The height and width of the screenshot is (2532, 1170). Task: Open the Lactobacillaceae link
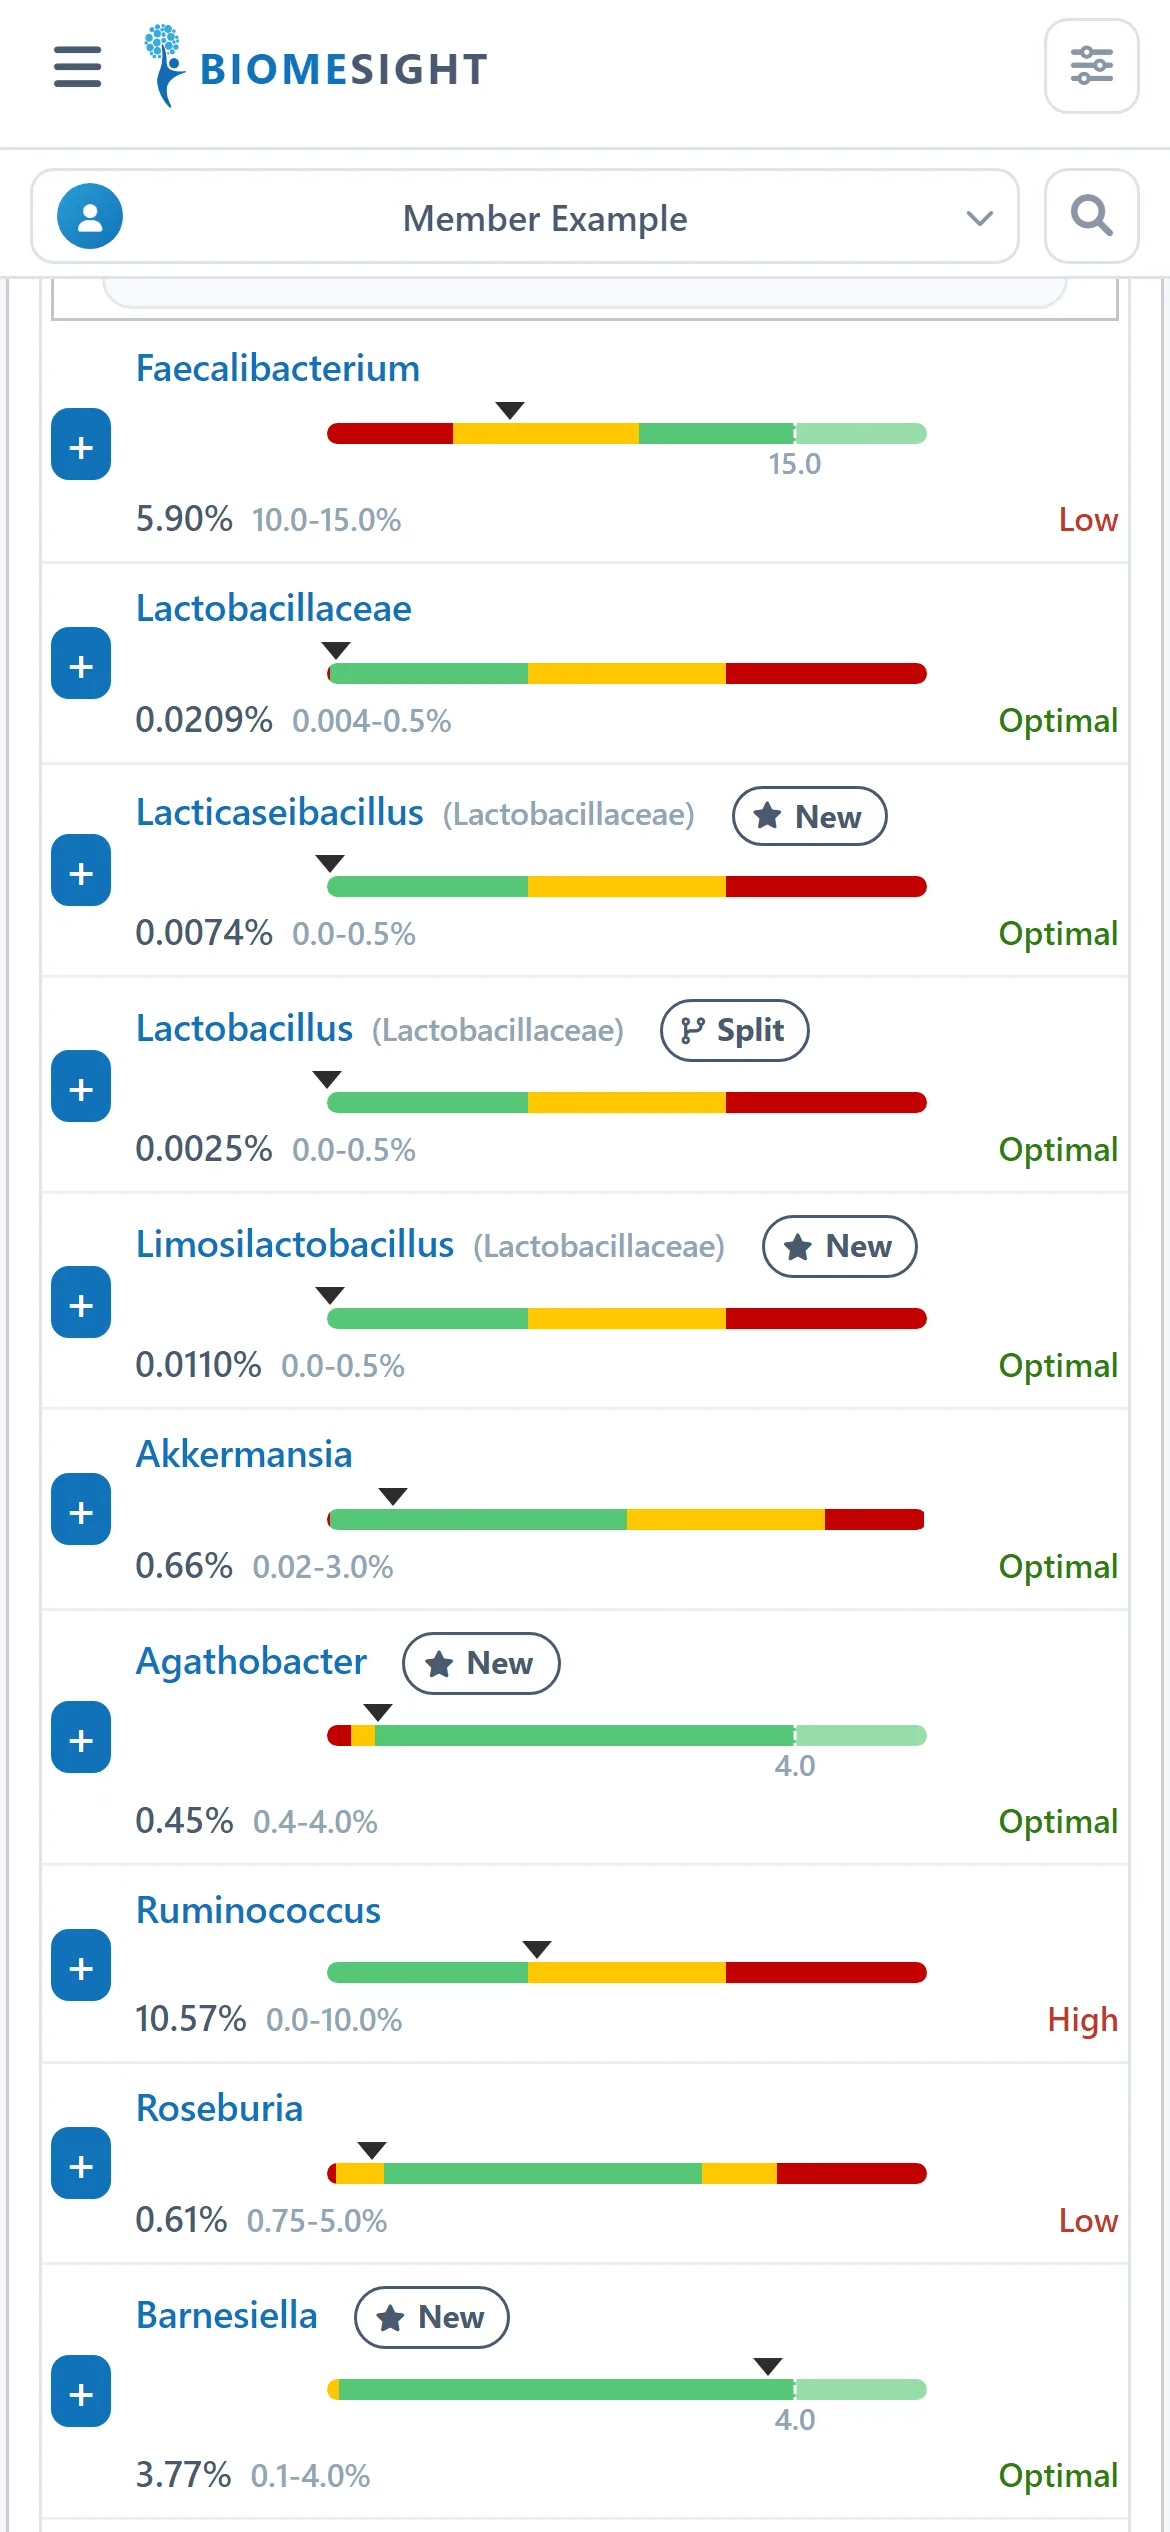[x=274, y=608]
